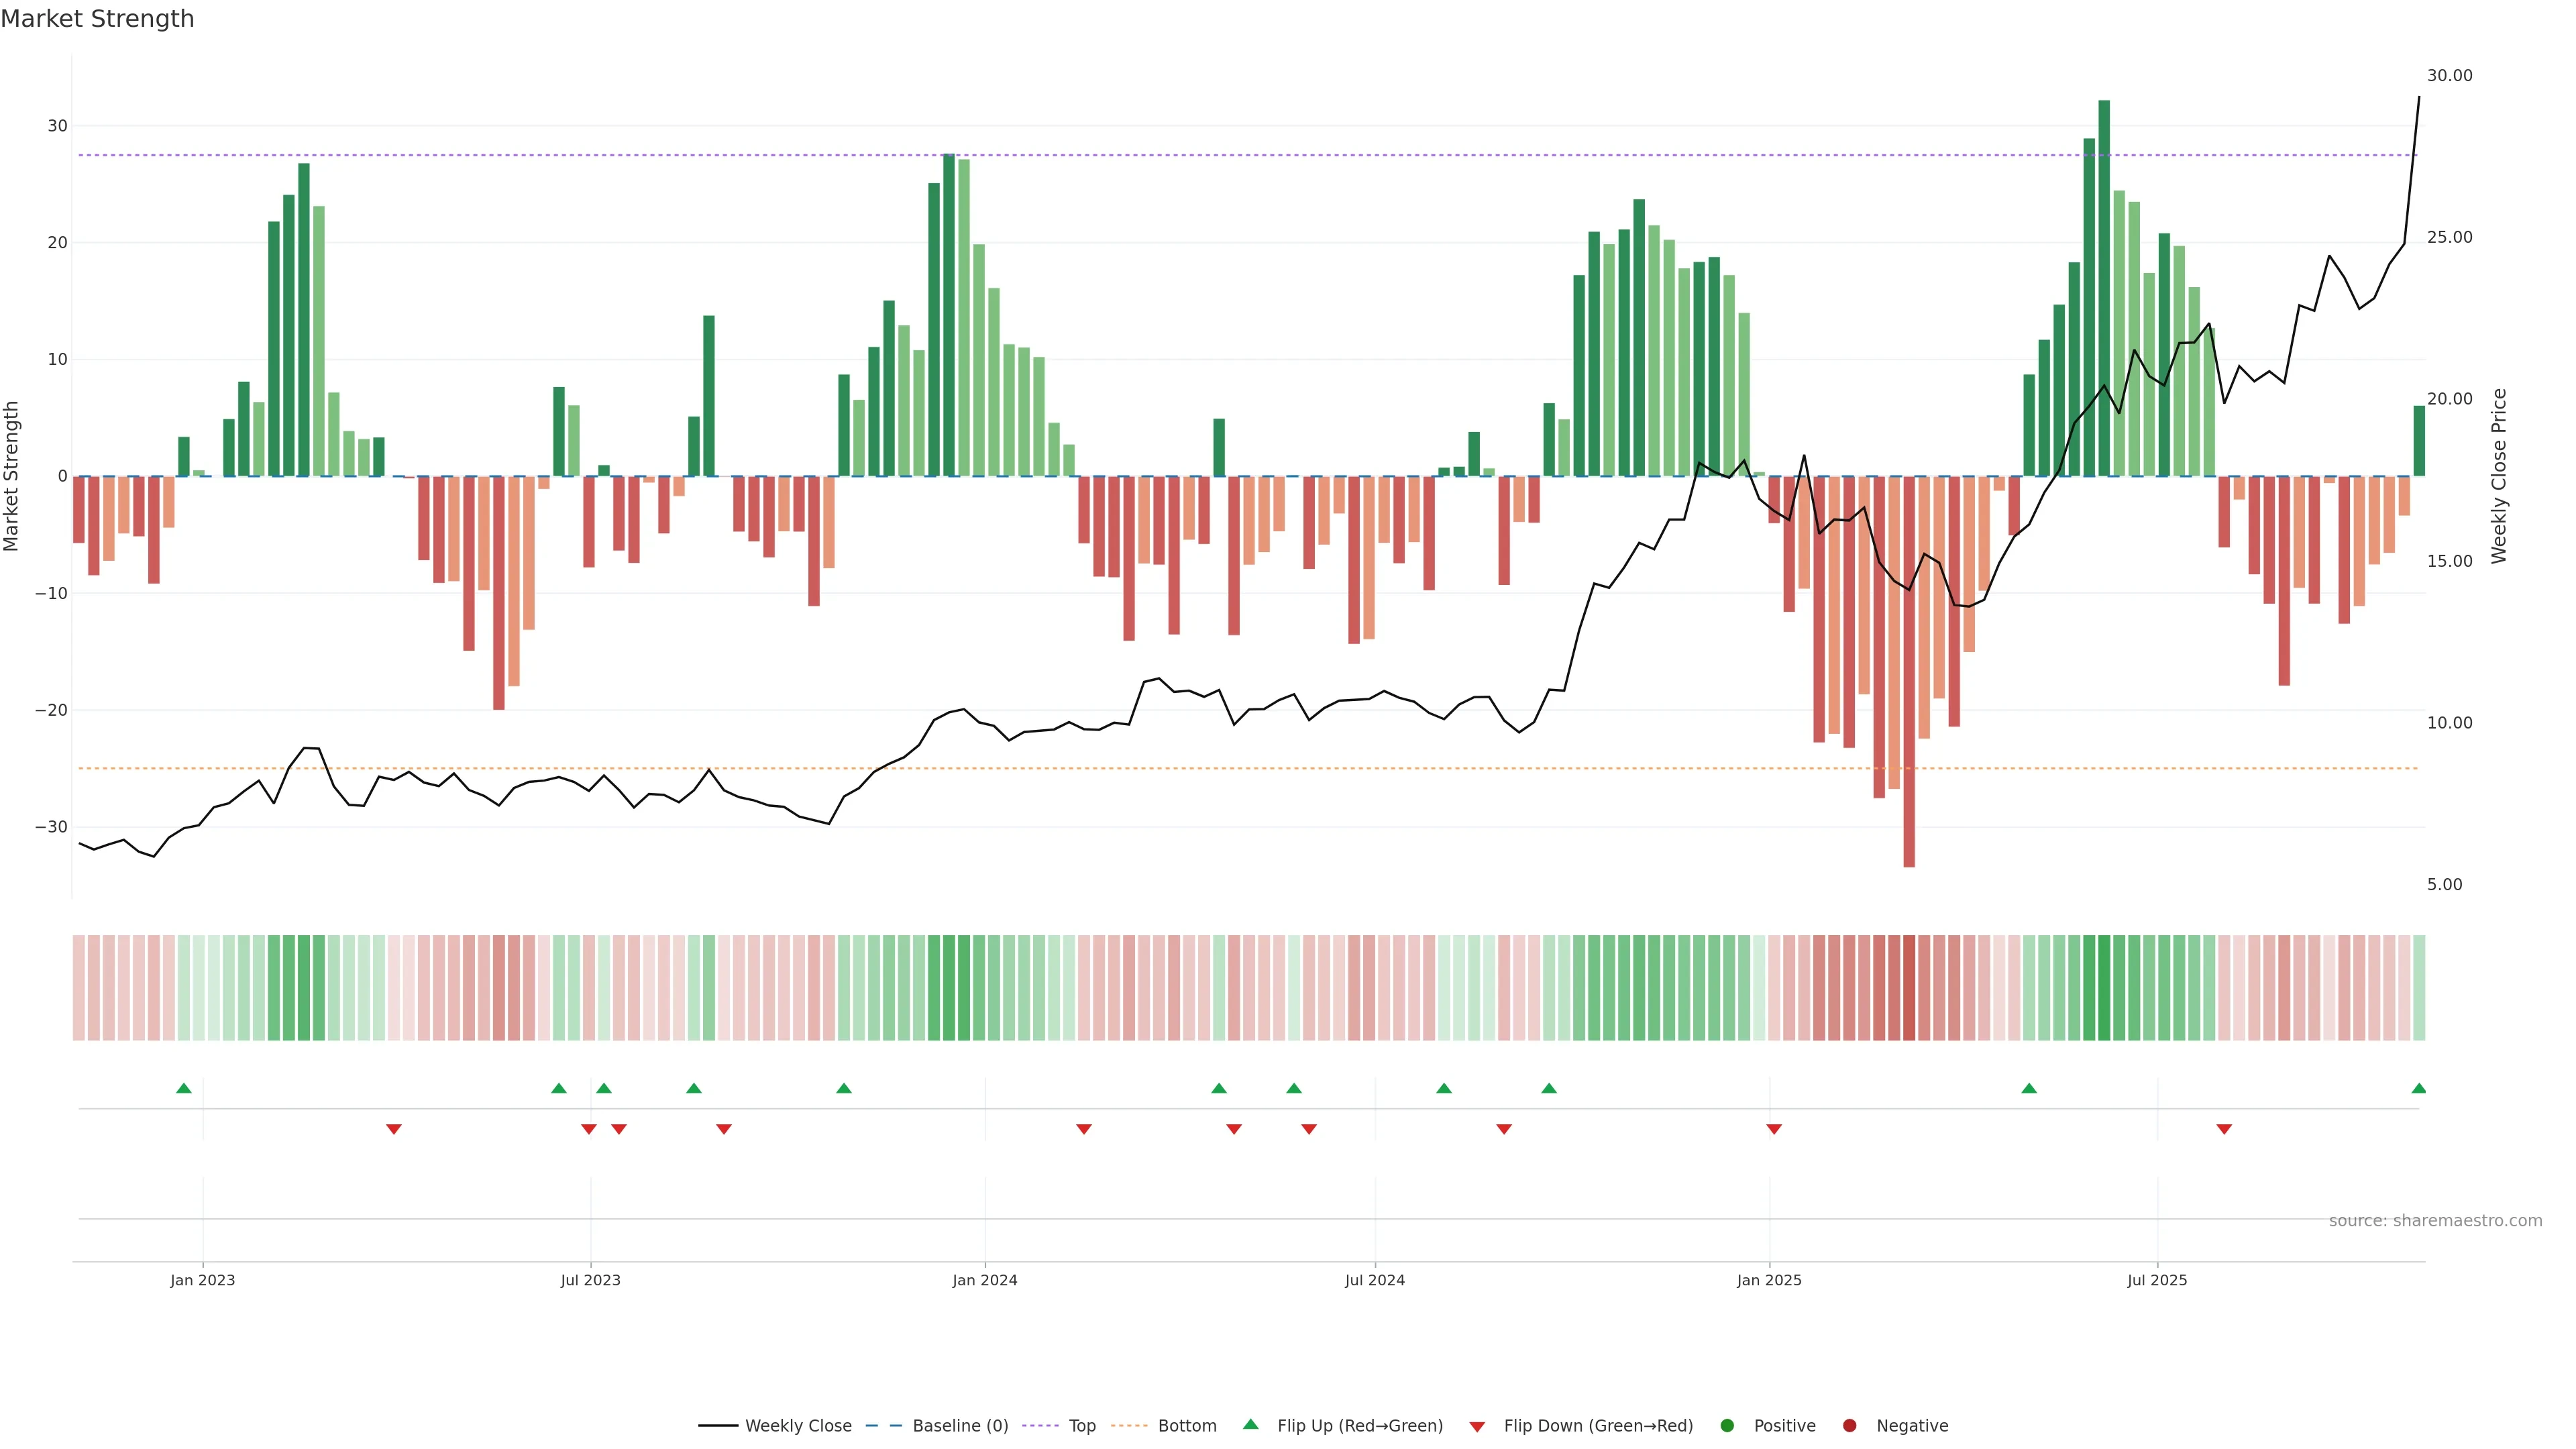
Task: Click the Jan 2024 x-axis label
Action: (x=984, y=1280)
